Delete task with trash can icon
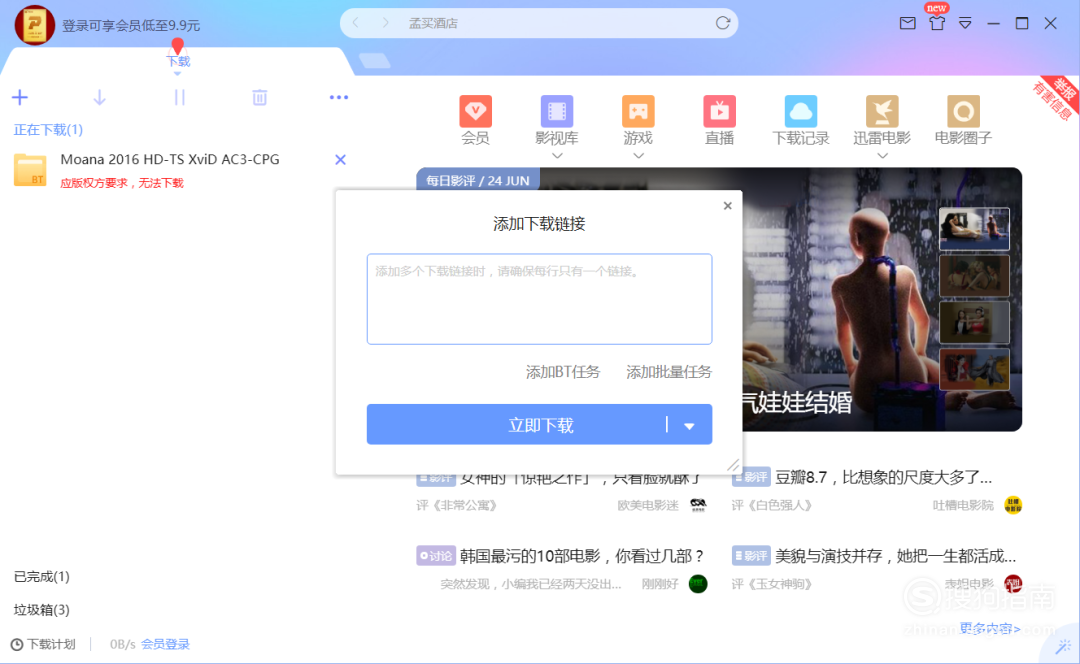 pyautogui.click(x=260, y=98)
